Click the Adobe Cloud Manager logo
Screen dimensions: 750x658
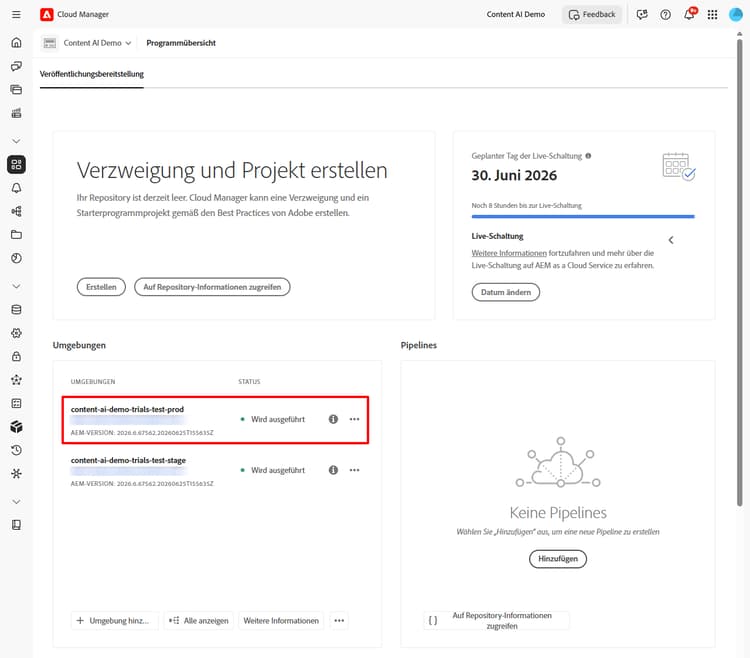(46, 14)
